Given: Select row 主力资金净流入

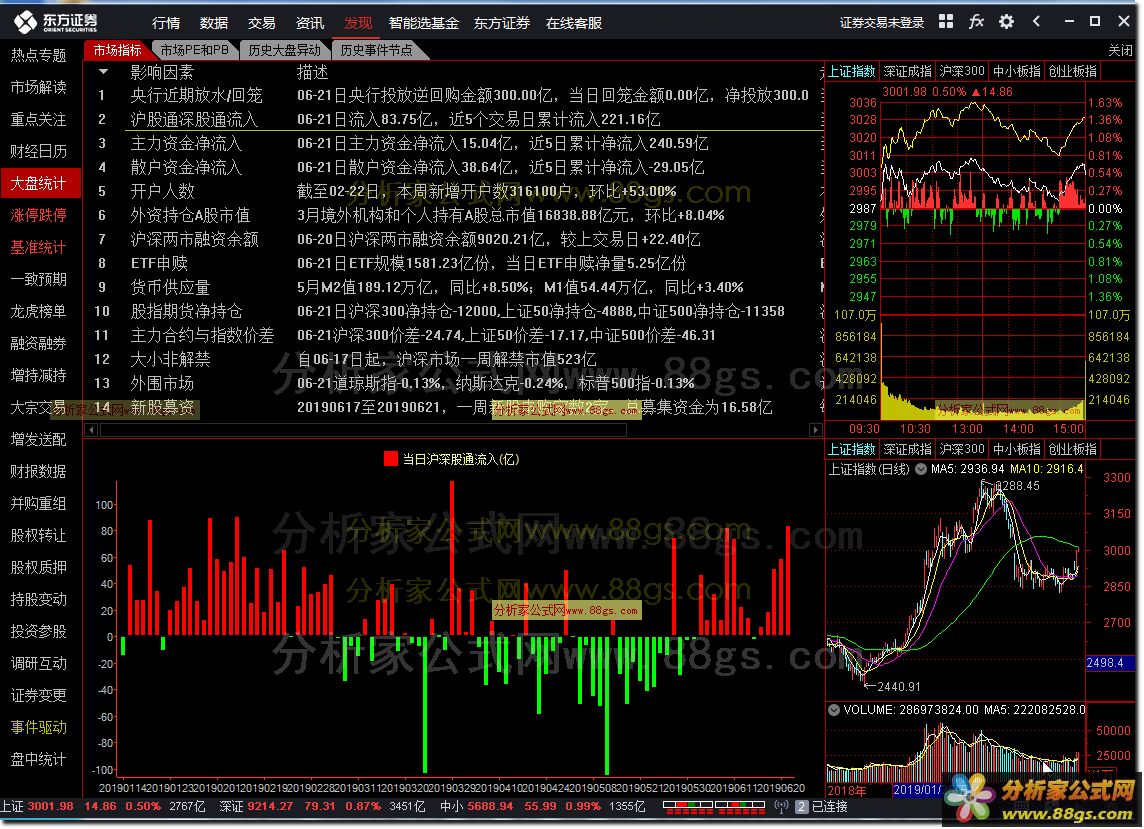Looking at the screenshot, I should click(454, 144).
